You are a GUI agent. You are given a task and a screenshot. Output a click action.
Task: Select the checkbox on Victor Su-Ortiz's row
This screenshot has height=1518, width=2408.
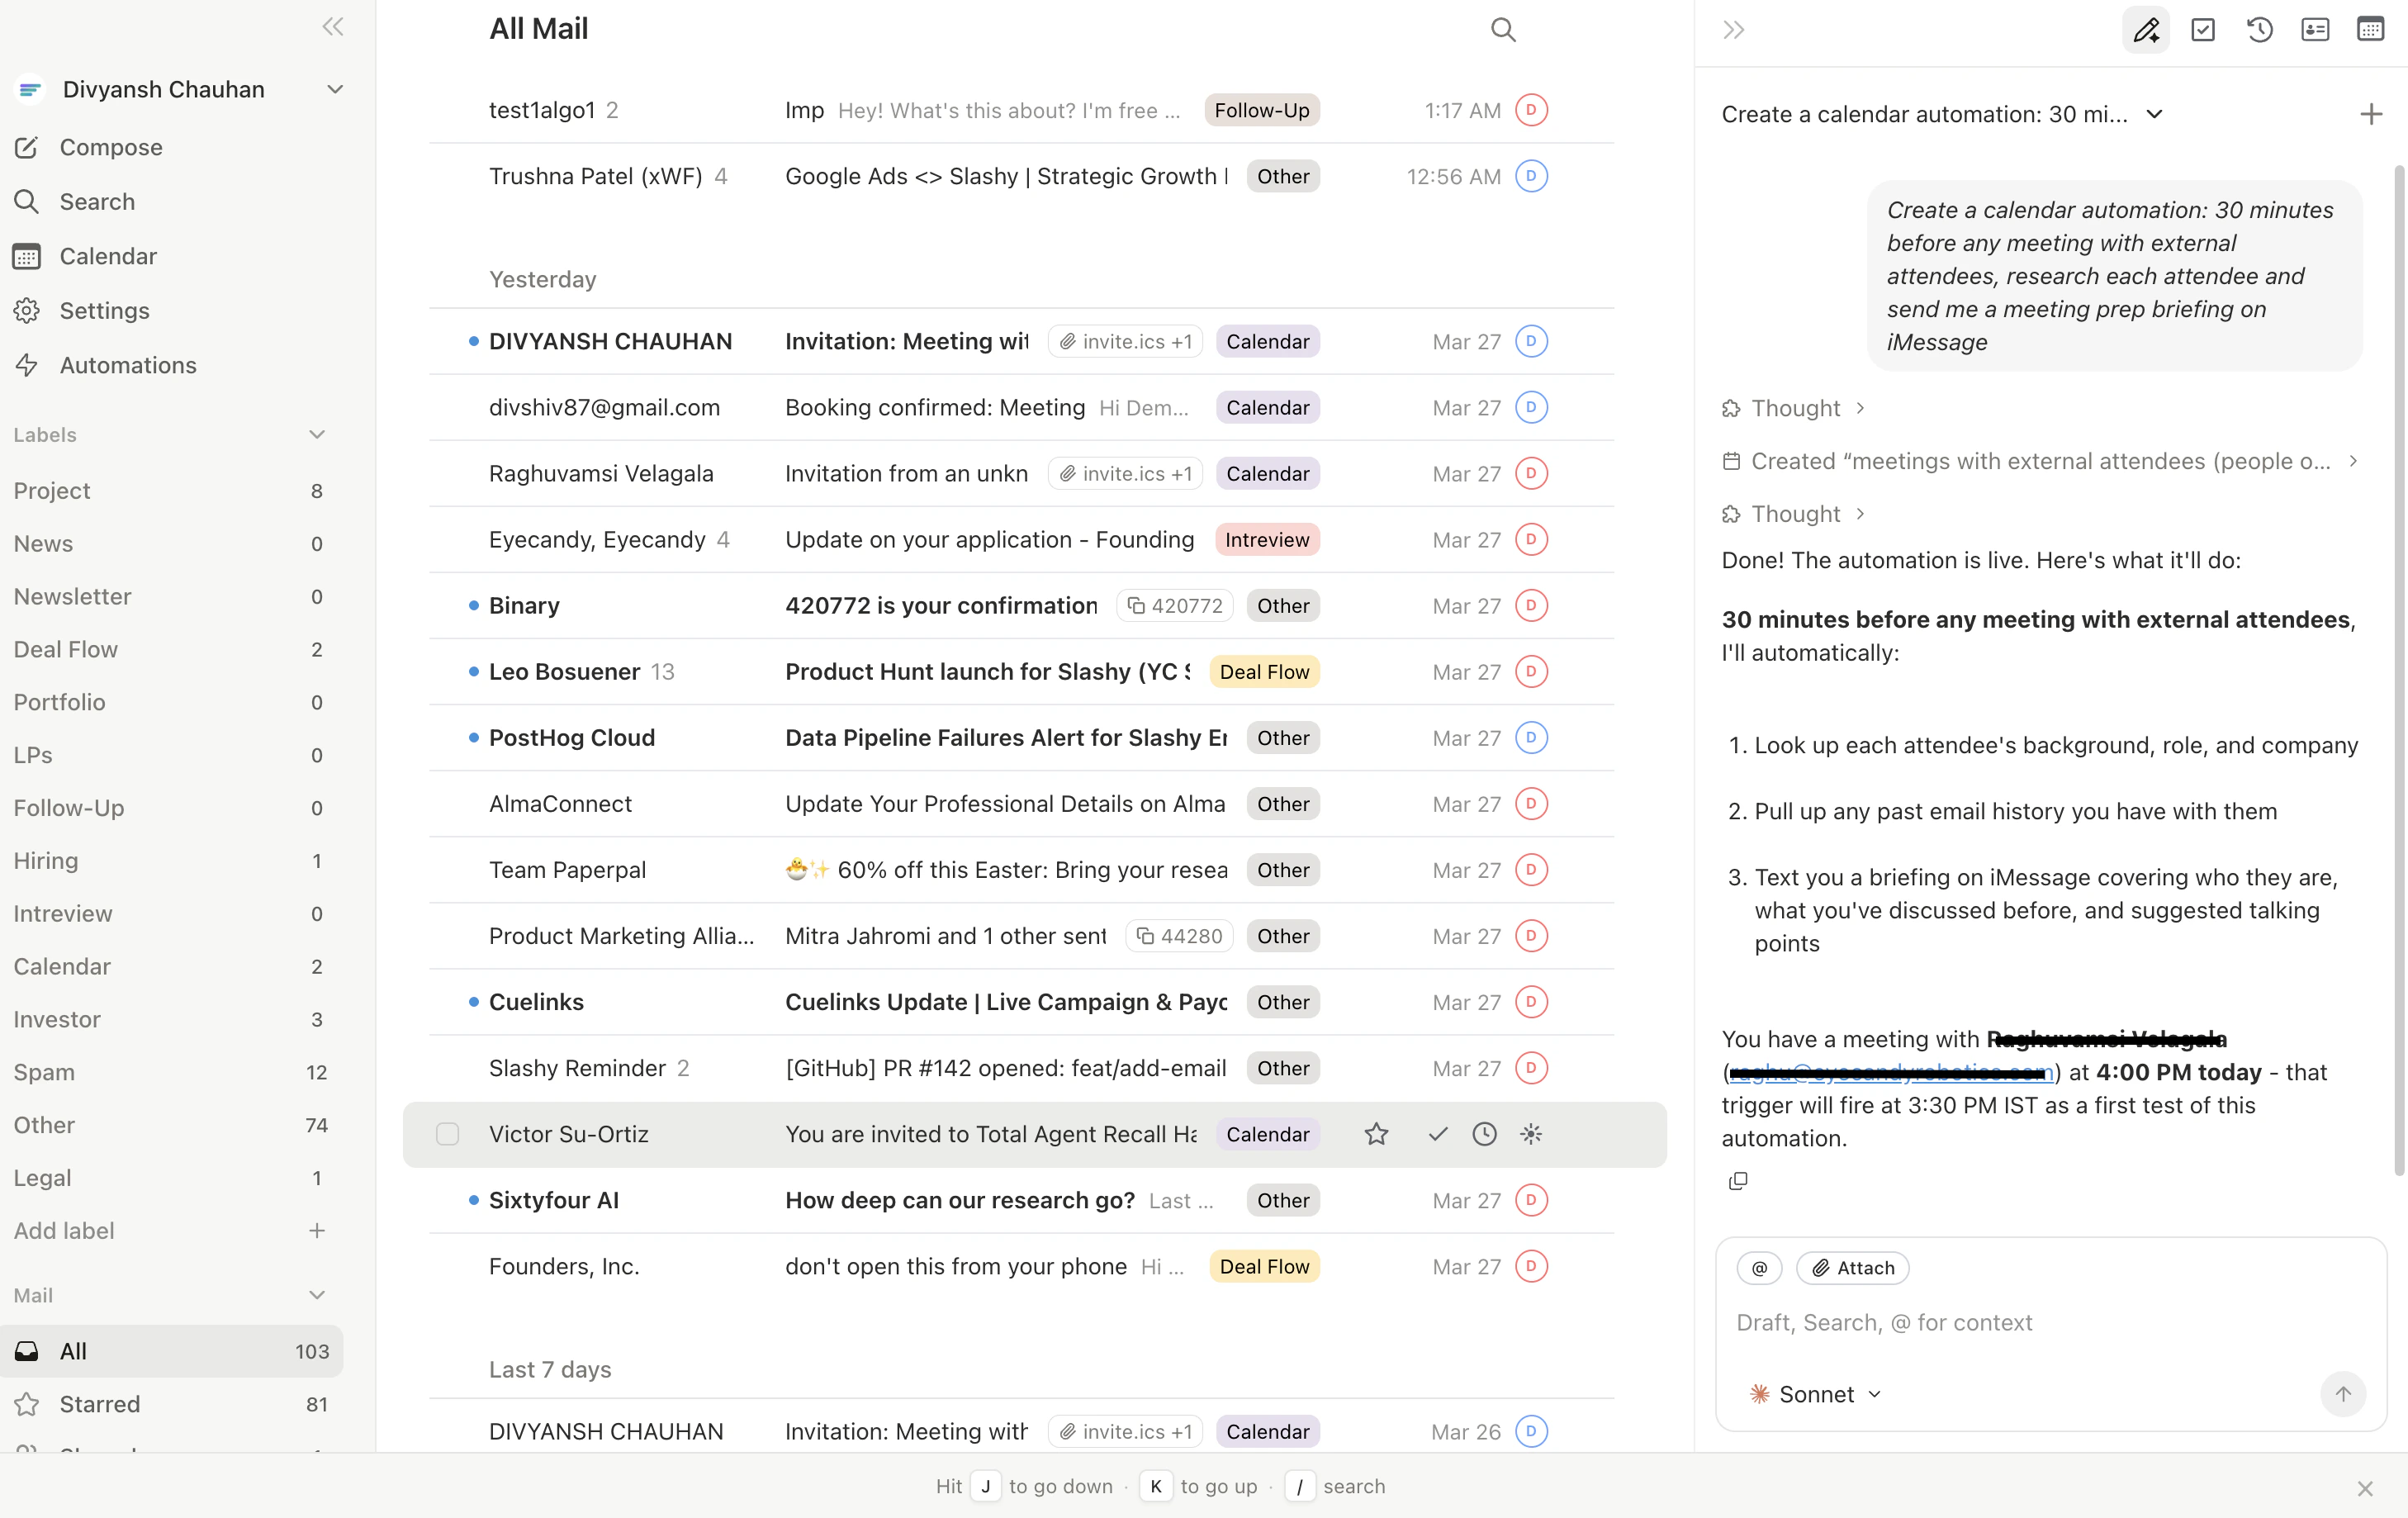[x=447, y=1134]
